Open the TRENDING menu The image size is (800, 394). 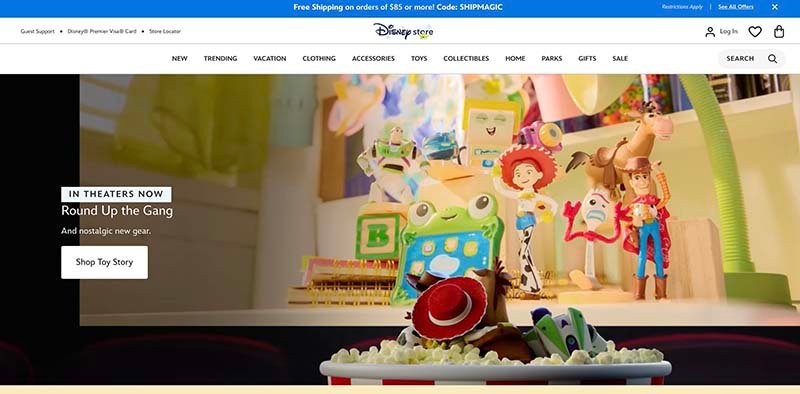[x=220, y=59]
